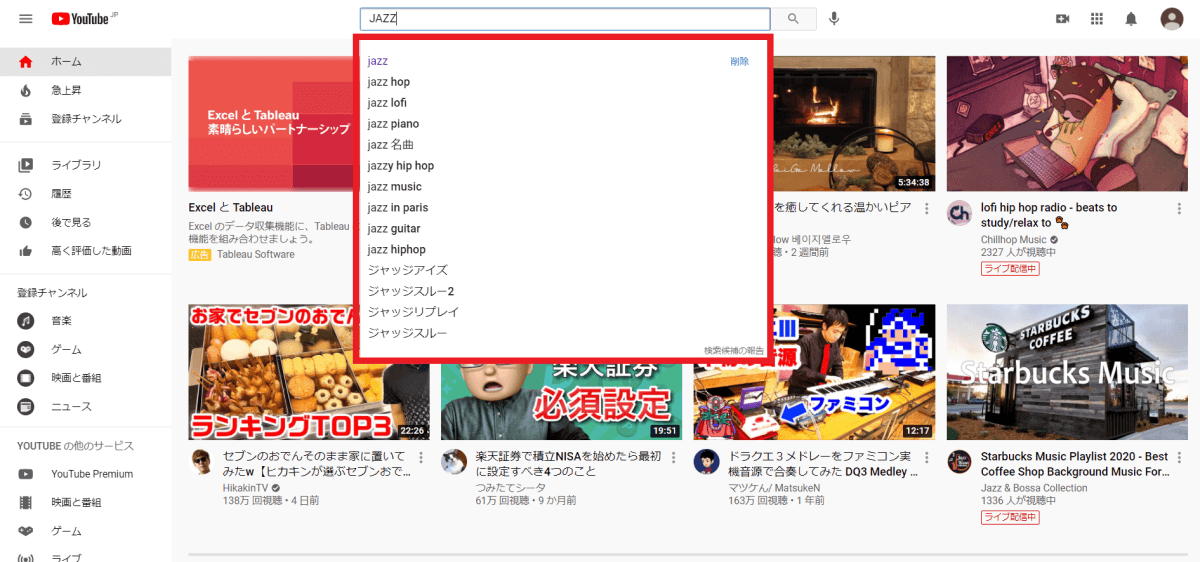The width and height of the screenshot is (1200, 562).
Task: Open Jazz & Bossa Collection channel name
Action: 1034,488
